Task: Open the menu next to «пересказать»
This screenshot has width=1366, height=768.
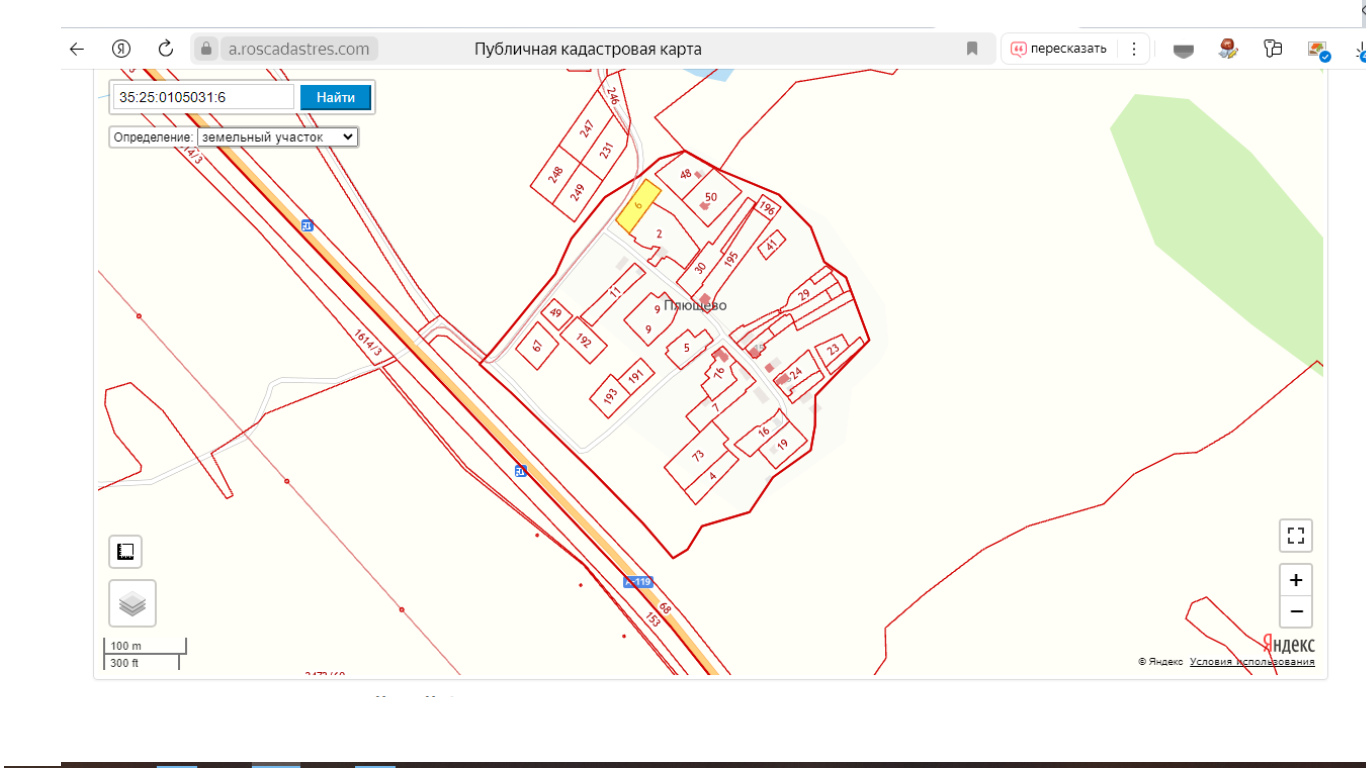Action: pyautogui.click(x=1133, y=49)
